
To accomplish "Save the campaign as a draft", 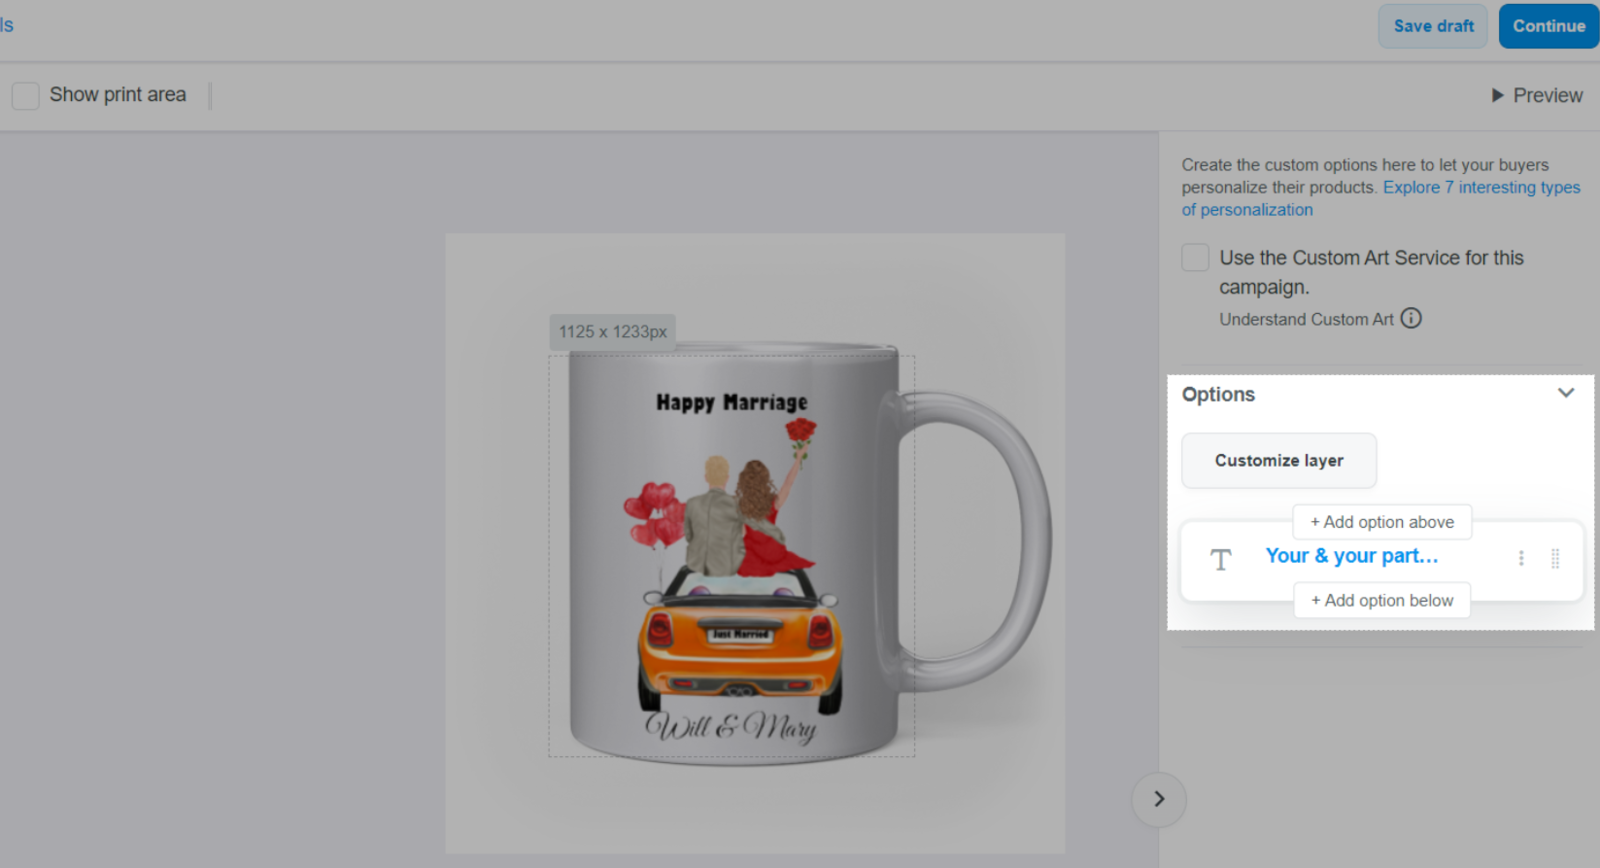I will (1432, 26).
